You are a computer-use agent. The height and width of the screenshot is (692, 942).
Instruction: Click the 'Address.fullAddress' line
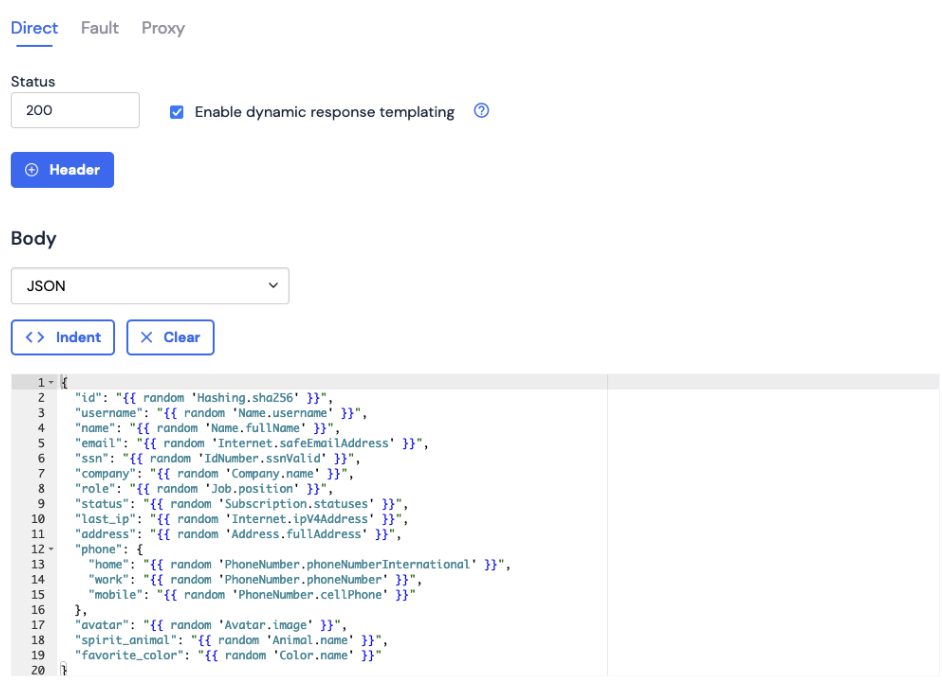[x=238, y=534]
